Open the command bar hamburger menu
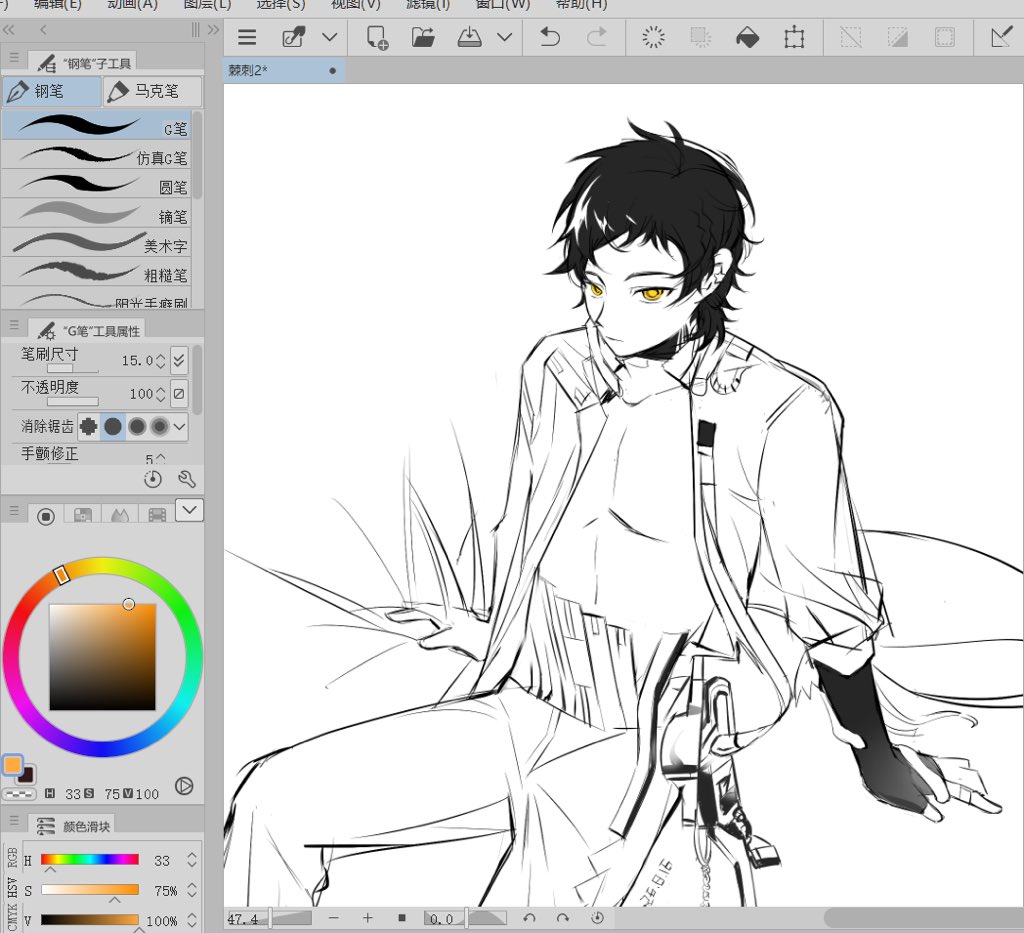The width and height of the screenshot is (1024, 933). [x=247, y=37]
